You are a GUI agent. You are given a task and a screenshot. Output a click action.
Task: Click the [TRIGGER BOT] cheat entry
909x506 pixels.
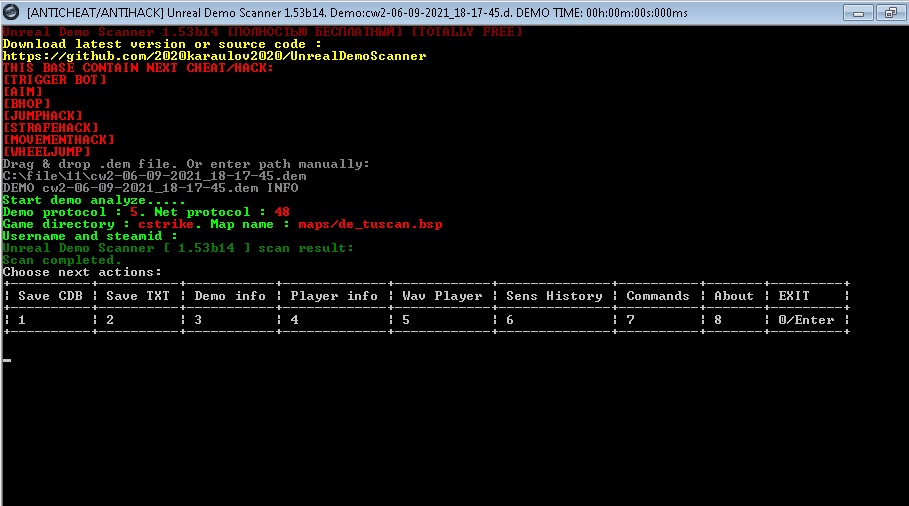coord(55,80)
